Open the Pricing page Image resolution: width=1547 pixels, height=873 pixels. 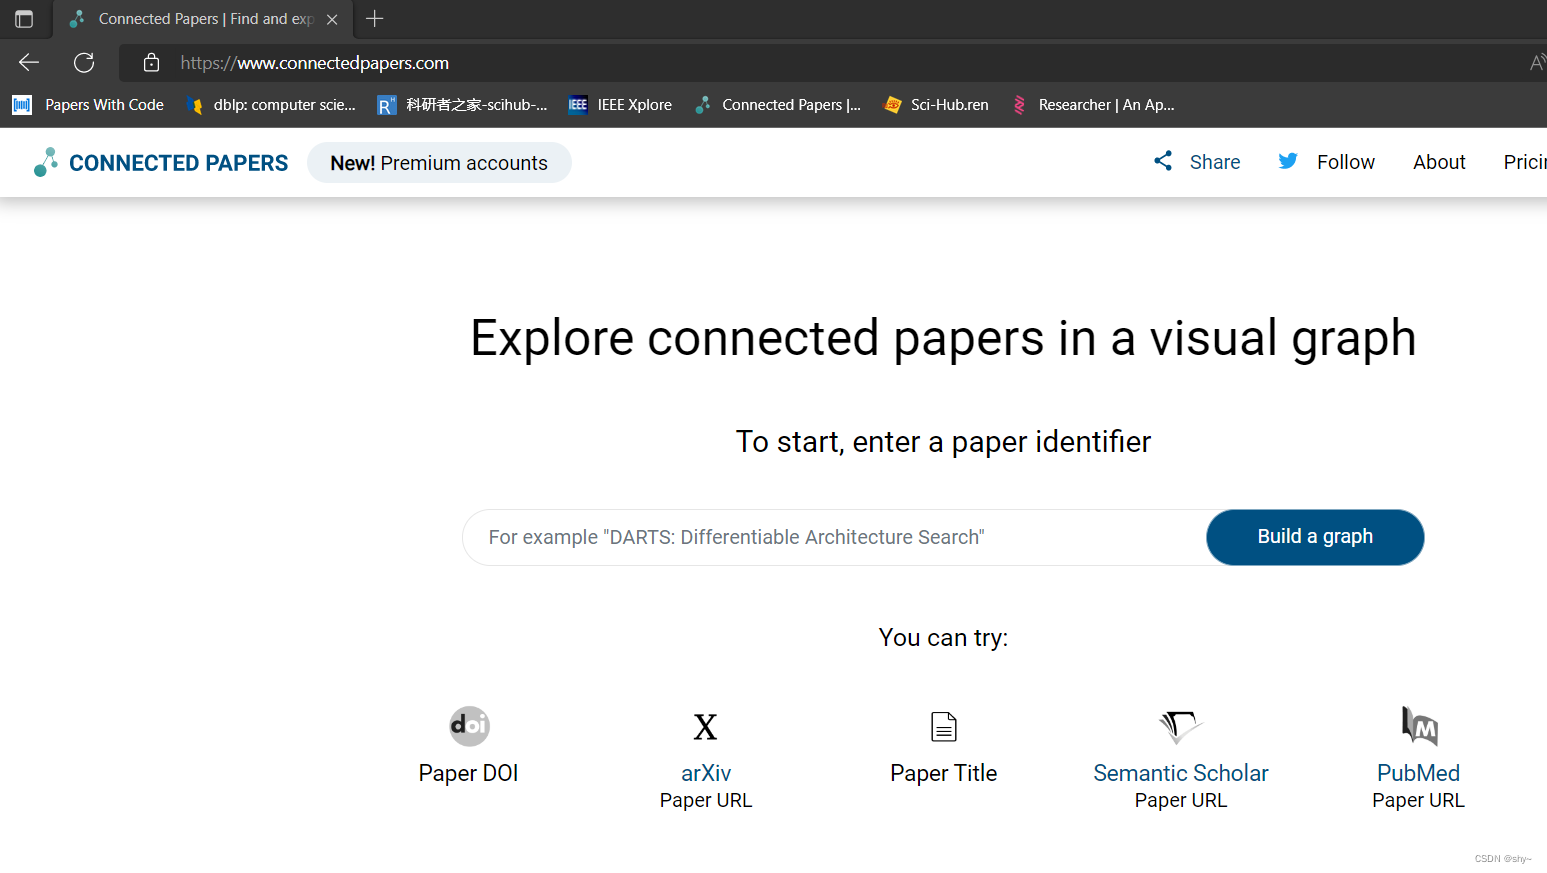[1525, 162]
